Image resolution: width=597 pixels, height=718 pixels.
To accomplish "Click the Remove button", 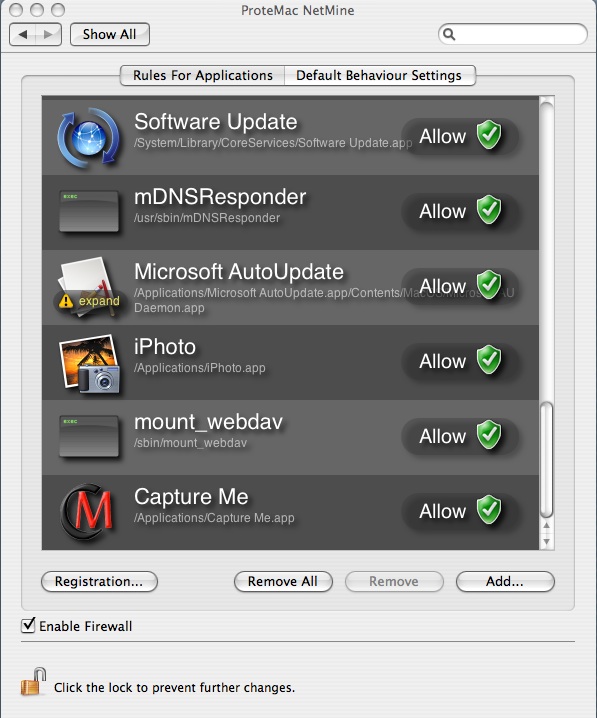I will click(x=394, y=582).
